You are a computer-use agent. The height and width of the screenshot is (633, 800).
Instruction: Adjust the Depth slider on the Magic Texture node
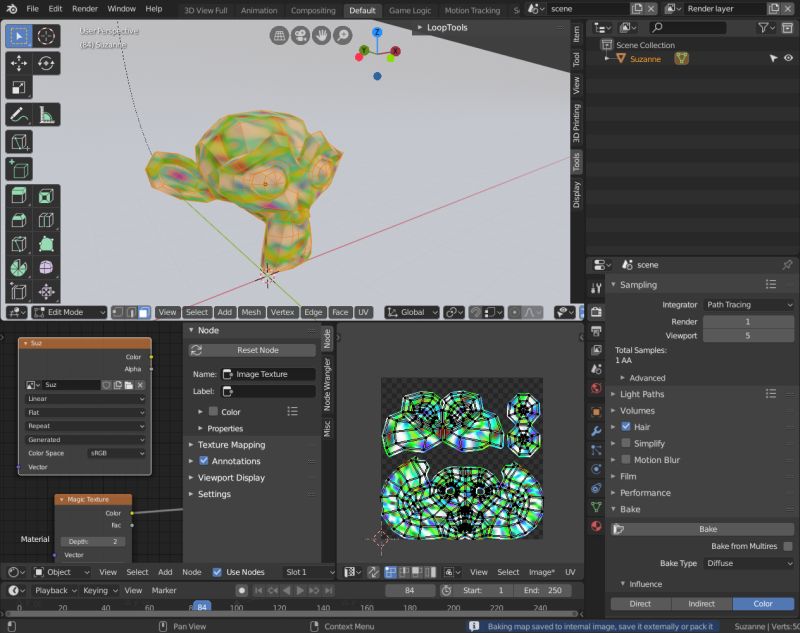[94, 541]
